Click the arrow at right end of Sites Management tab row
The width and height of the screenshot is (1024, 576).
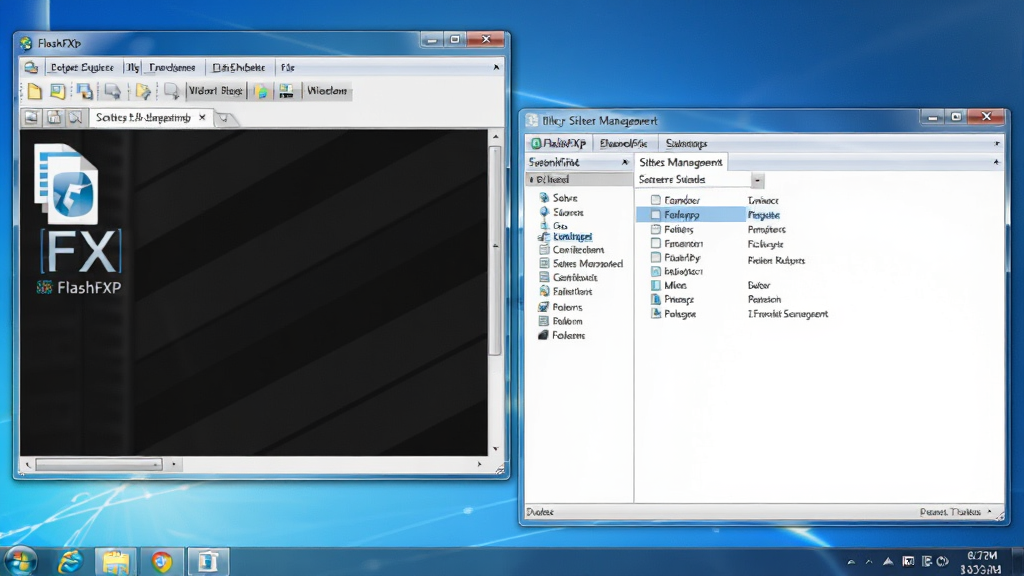pyautogui.click(x=996, y=162)
